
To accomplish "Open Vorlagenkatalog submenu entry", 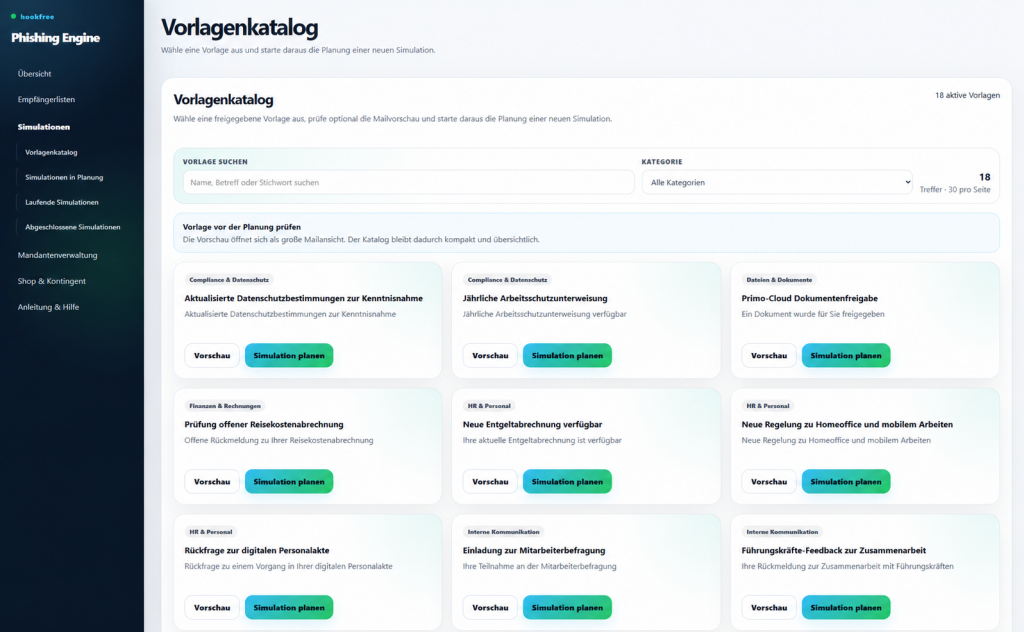I will [x=51, y=152].
